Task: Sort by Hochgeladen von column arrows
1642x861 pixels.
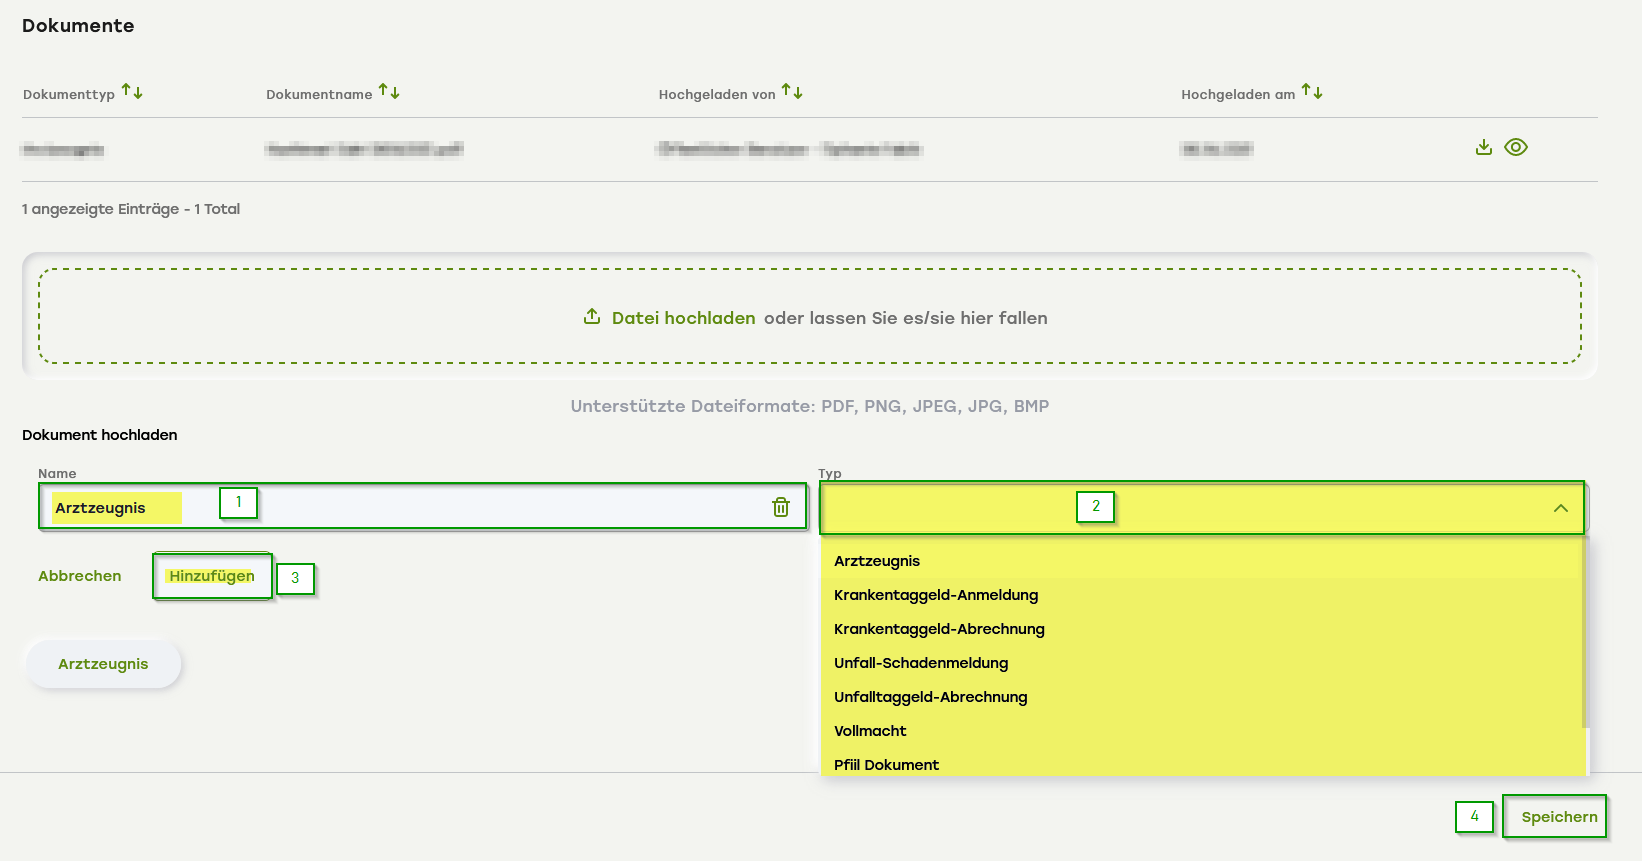Action: click(x=792, y=92)
